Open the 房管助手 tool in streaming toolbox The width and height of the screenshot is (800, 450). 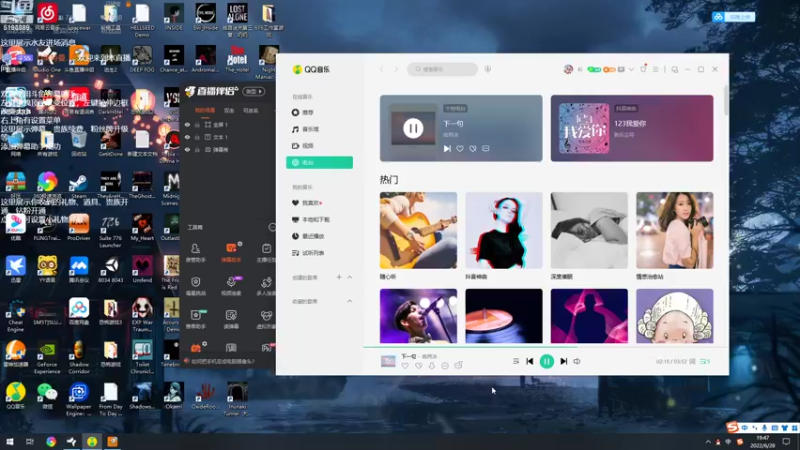point(195,253)
